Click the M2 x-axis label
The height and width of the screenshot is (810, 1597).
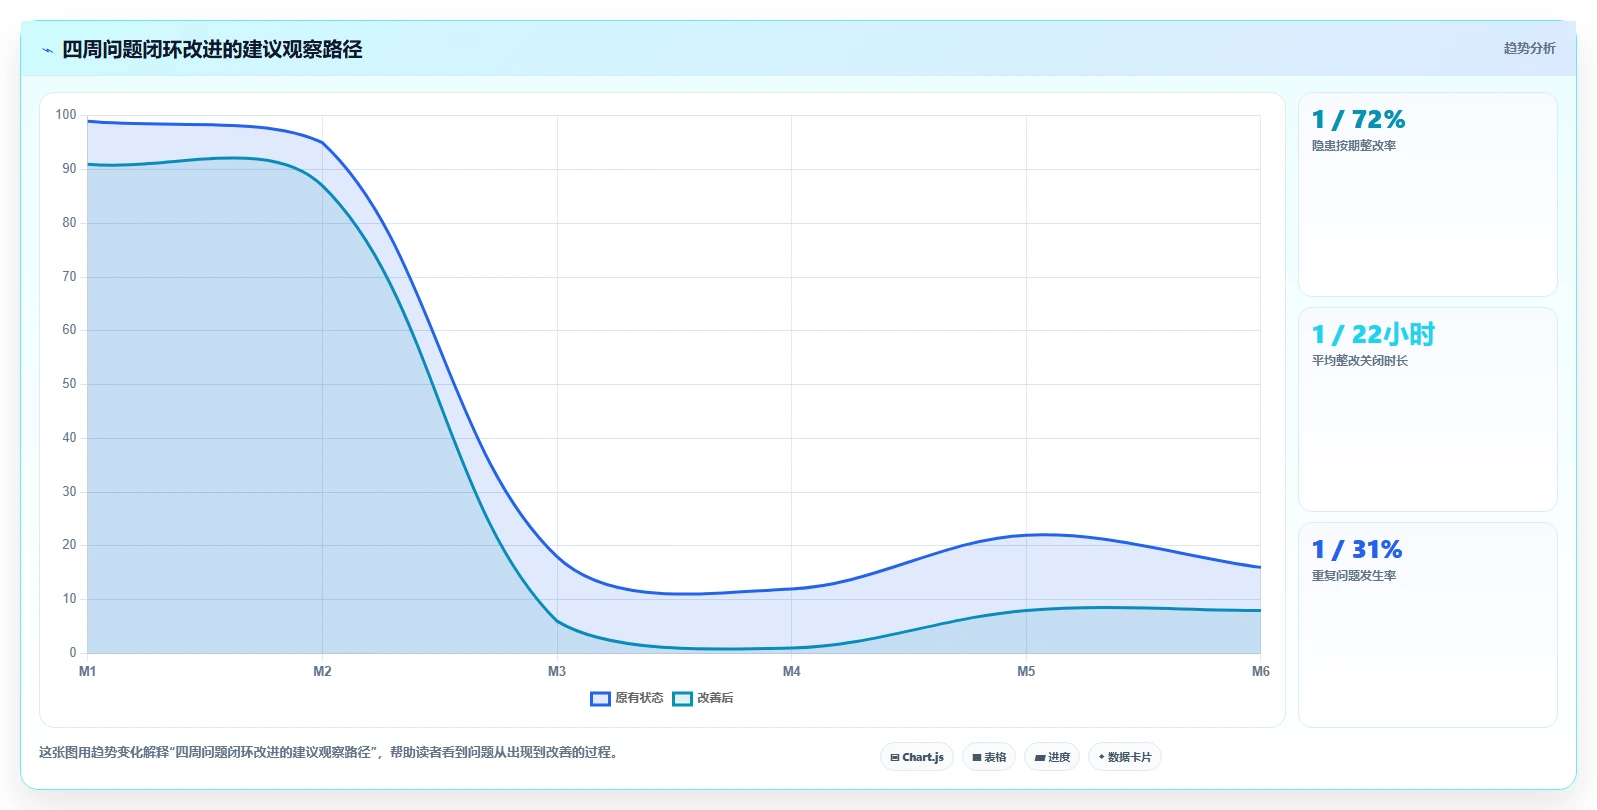322,671
